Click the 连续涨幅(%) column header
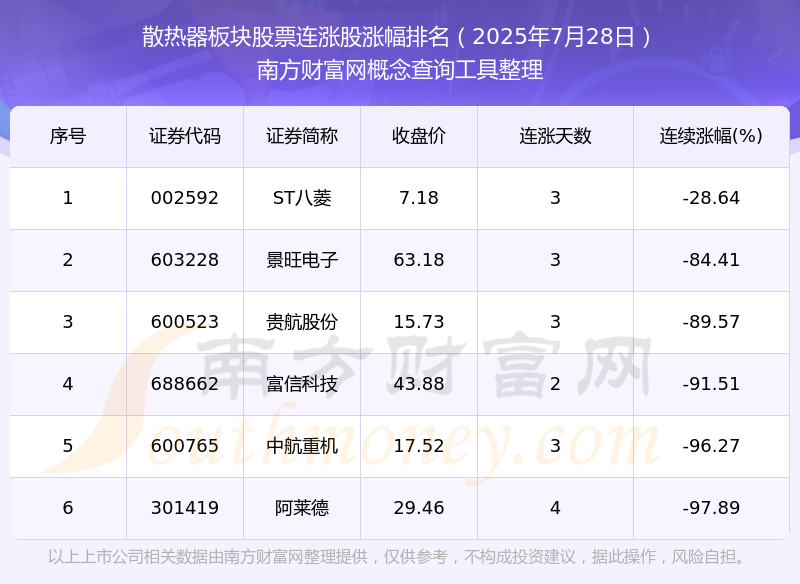The width and height of the screenshot is (800, 584). [711, 136]
